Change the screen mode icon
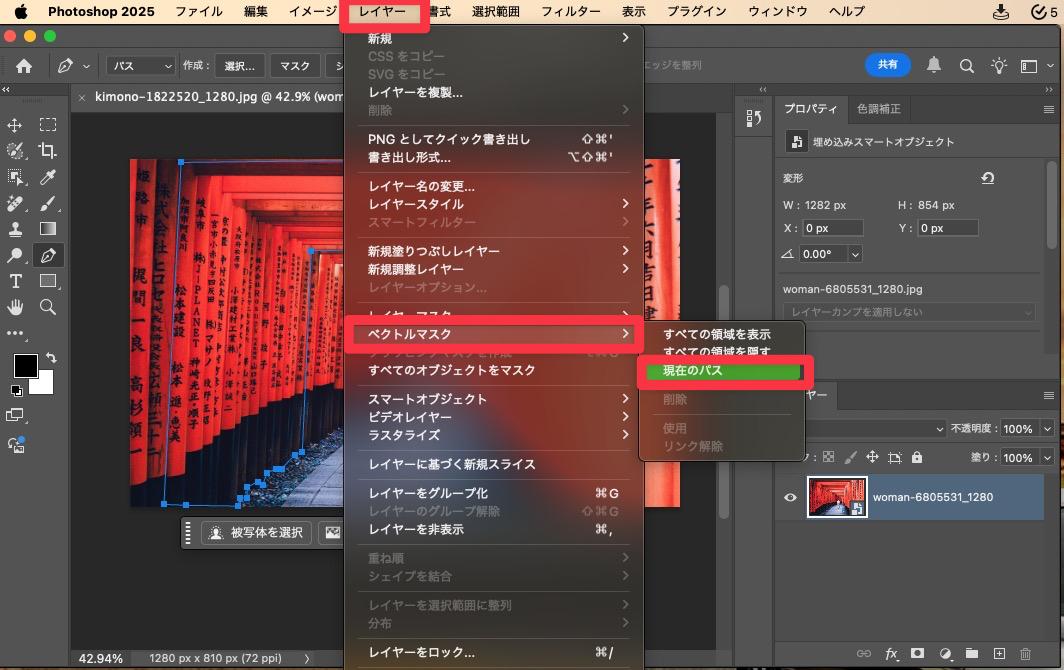This screenshot has width=1064, height=670. (15, 415)
